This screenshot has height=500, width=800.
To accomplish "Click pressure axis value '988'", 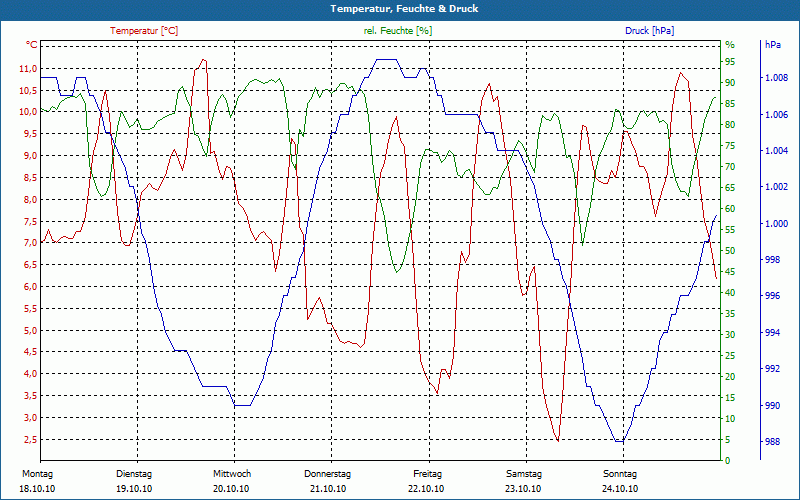I will click(773, 442).
